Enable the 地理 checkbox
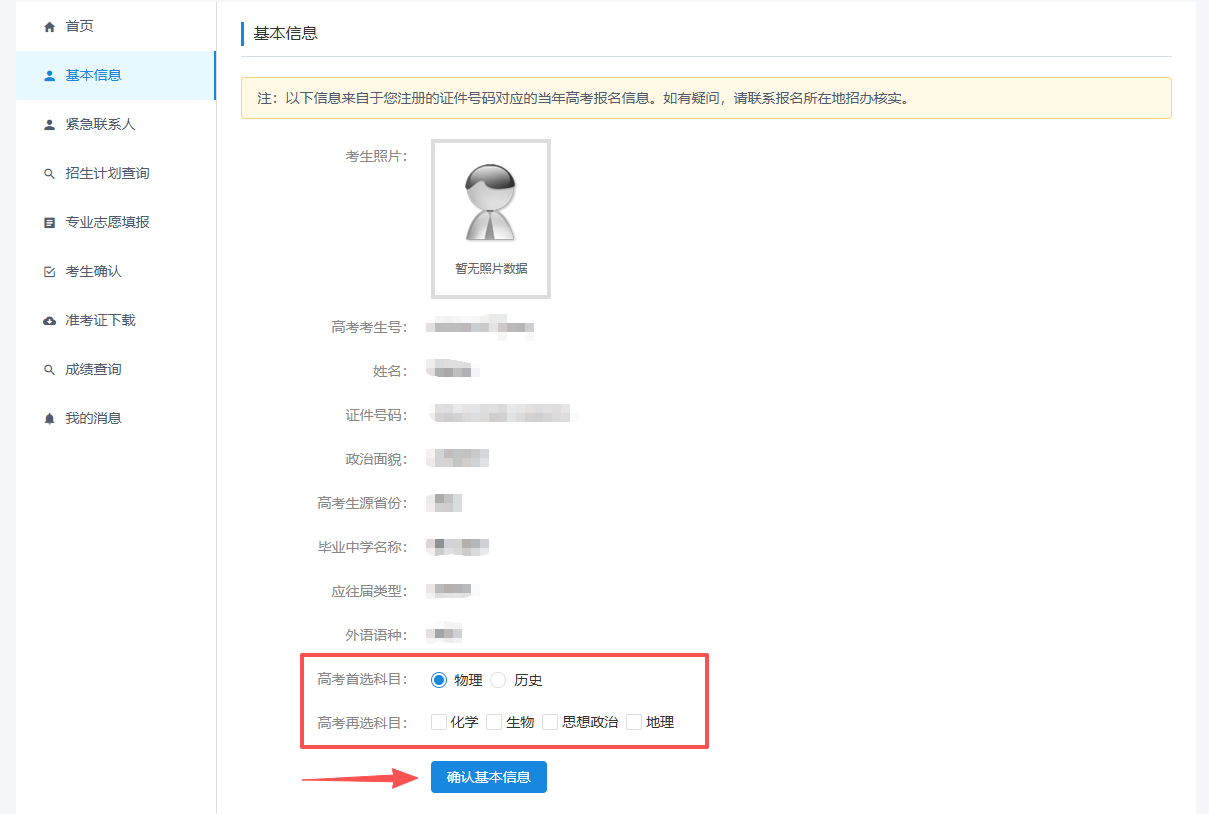Viewport: 1209px width, 814px height. (634, 722)
